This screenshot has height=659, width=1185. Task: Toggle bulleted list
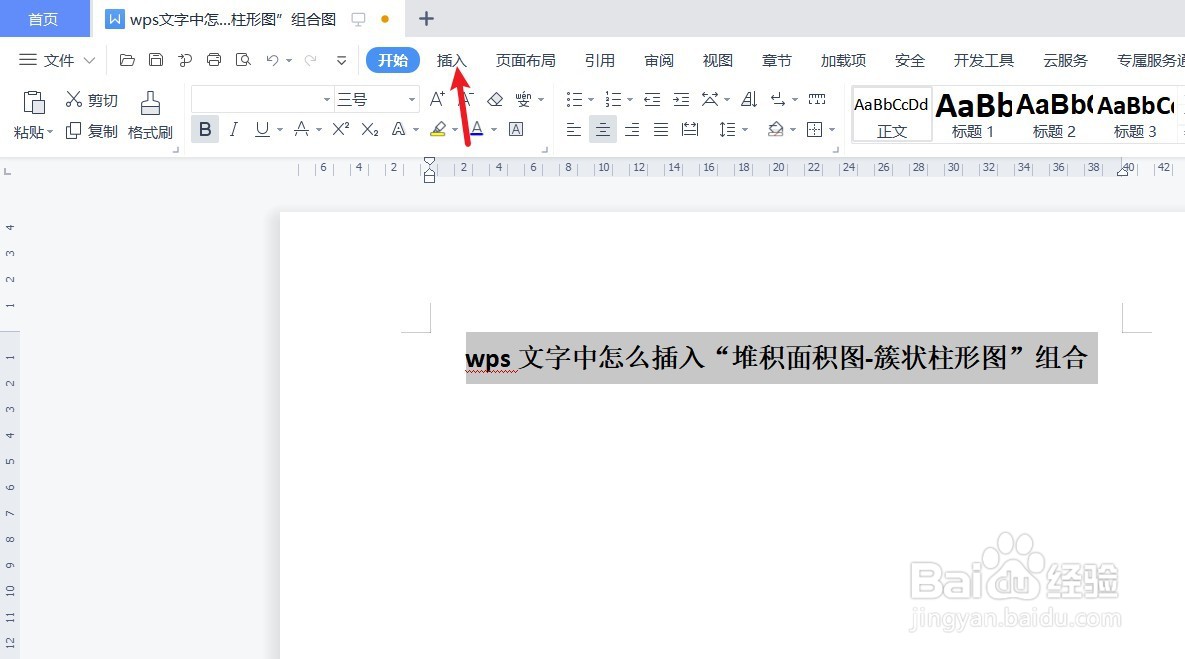574,99
